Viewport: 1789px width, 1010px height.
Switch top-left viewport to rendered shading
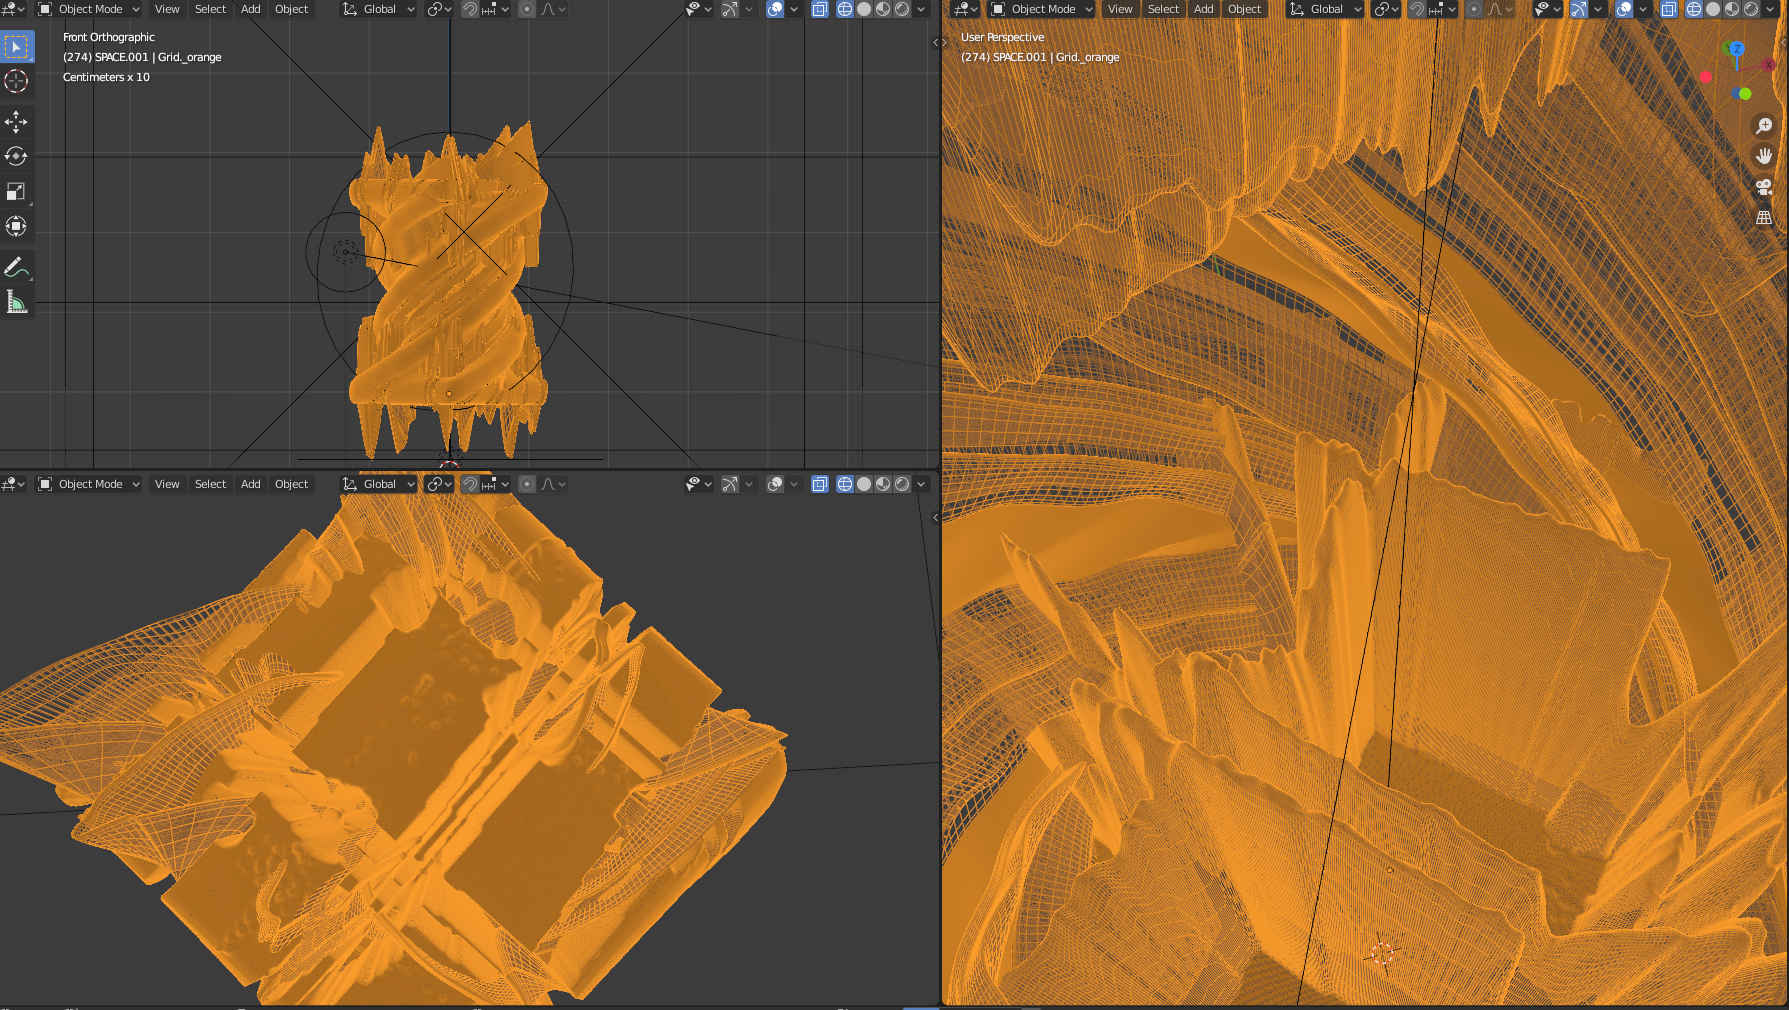click(902, 9)
